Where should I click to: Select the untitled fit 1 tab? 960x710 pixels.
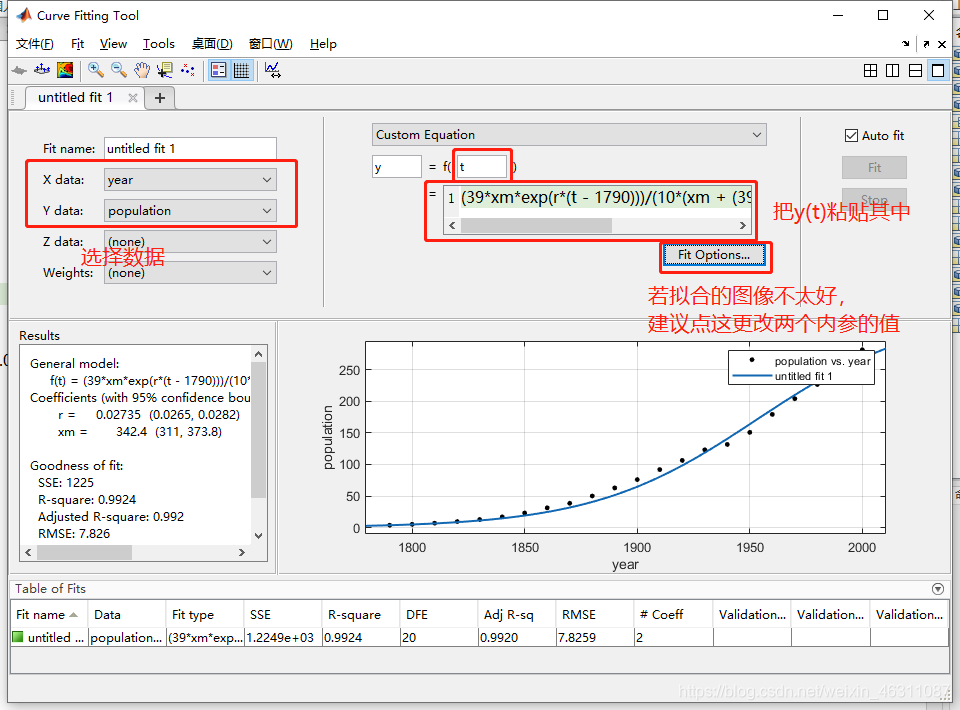coord(75,98)
